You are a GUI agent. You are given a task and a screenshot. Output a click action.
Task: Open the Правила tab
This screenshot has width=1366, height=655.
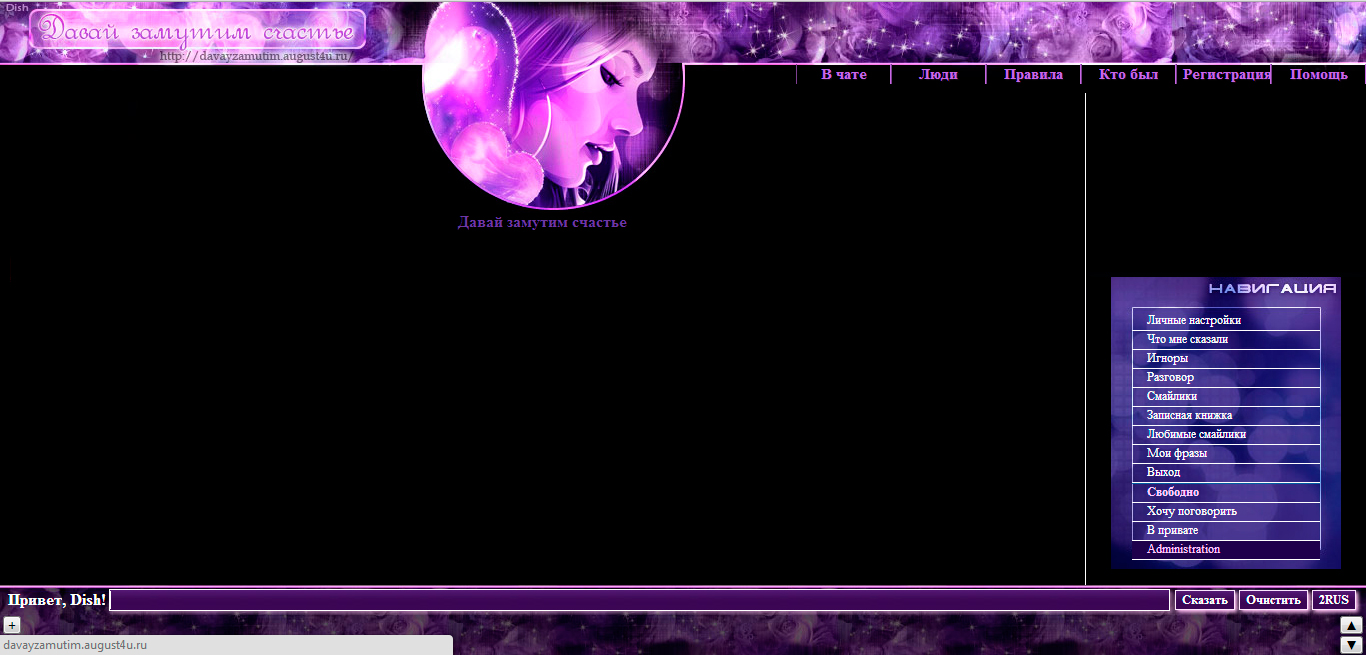1033,75
